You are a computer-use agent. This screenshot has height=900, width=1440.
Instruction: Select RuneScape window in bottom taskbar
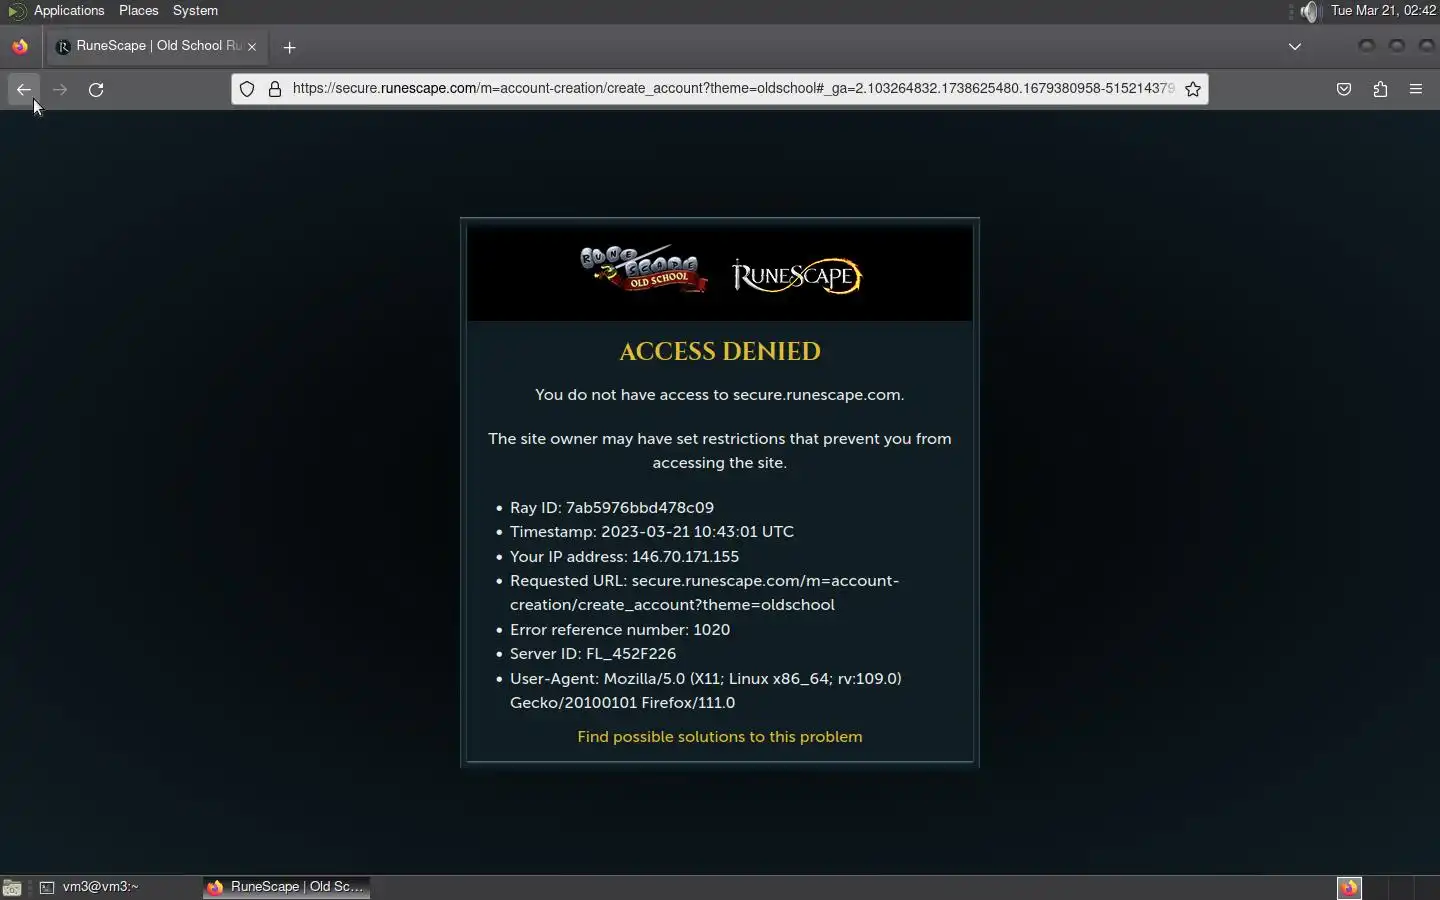(287, 887)
